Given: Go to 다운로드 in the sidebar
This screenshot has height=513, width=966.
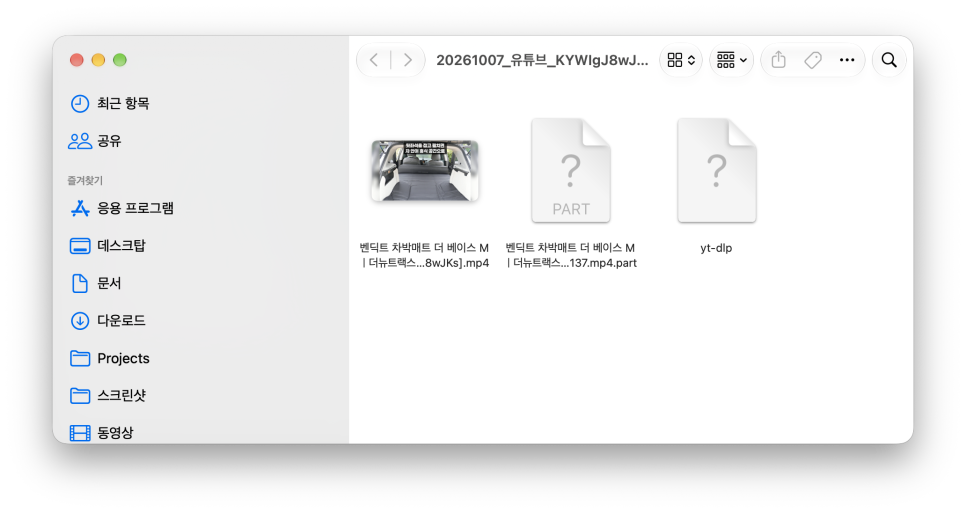Looking at the screenshot, I should [x=108, y=321].
